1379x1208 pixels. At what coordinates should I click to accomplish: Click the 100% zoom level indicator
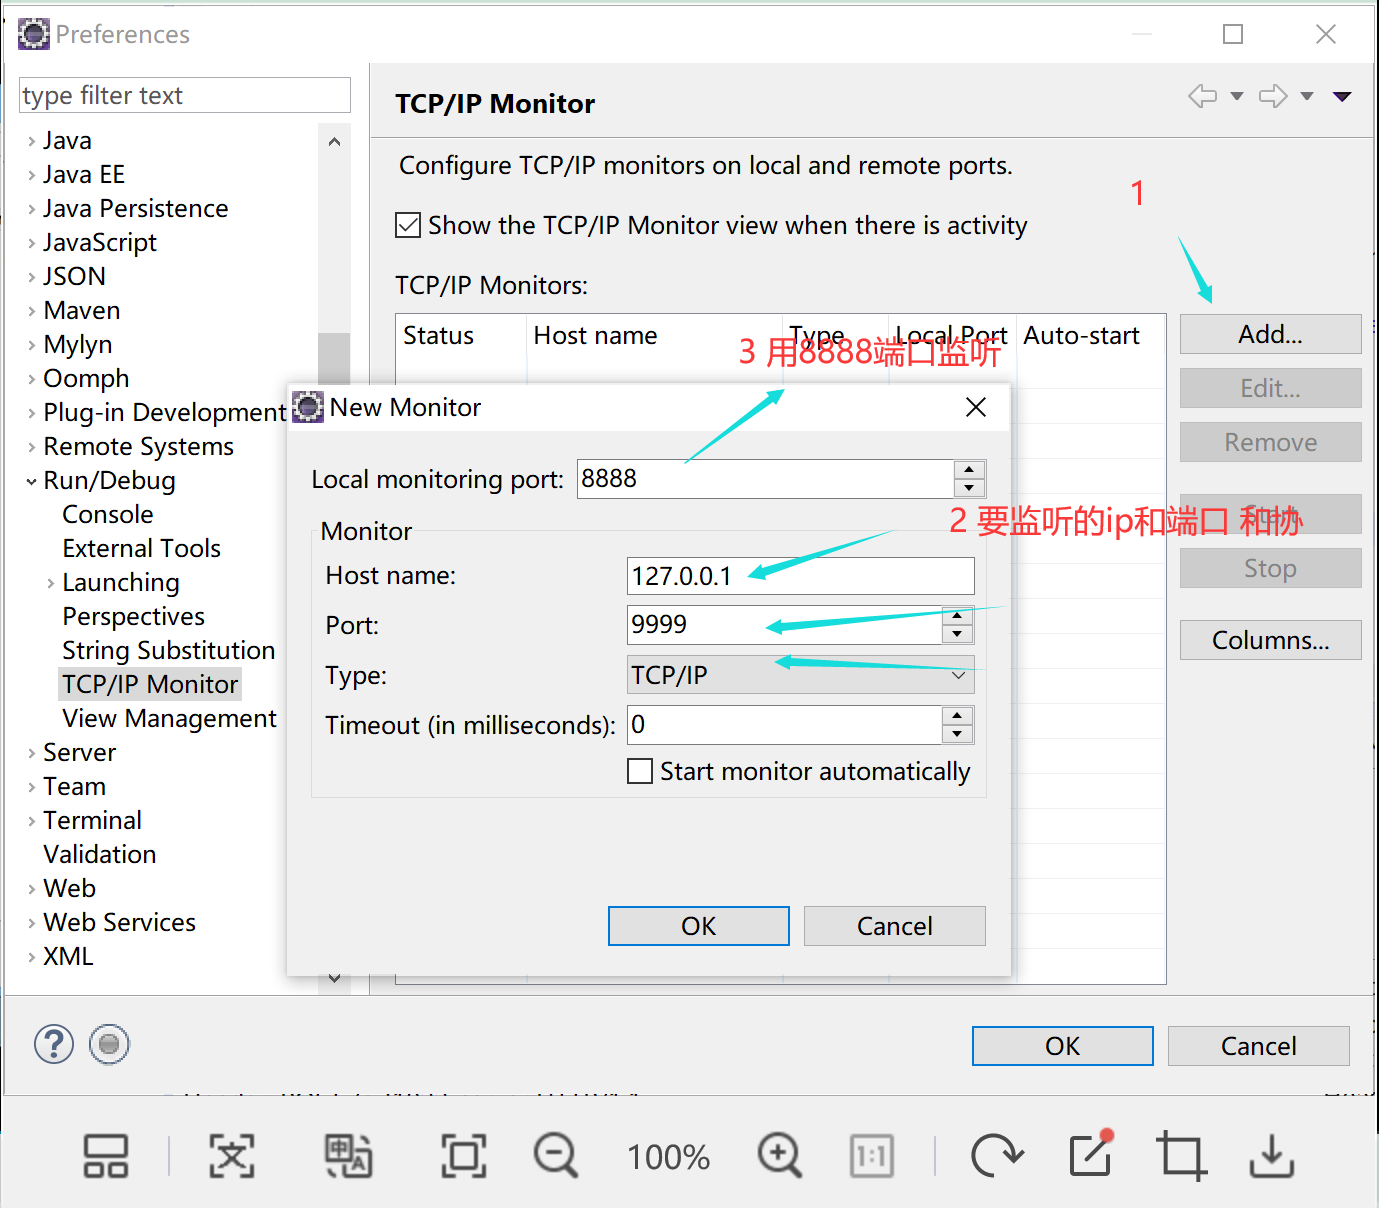668,1157
